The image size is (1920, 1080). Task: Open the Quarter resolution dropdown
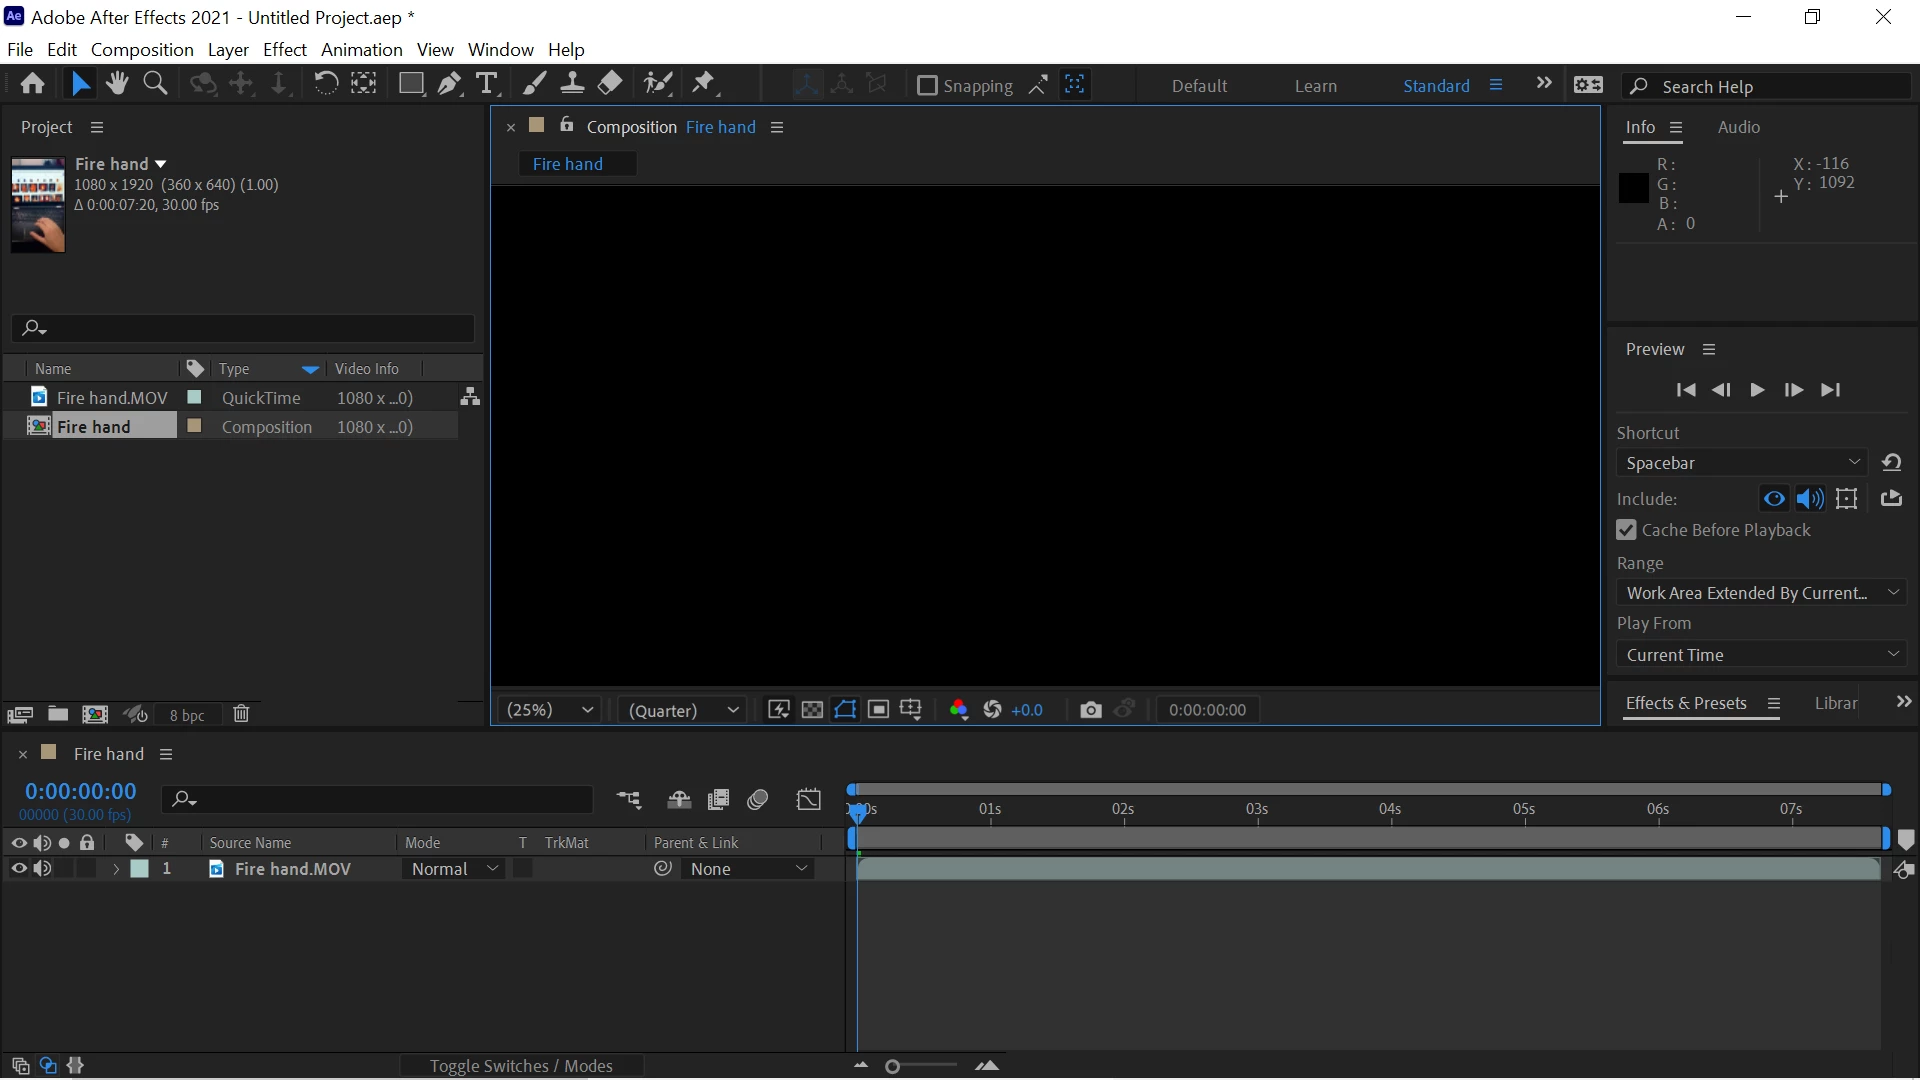point(684,710)
